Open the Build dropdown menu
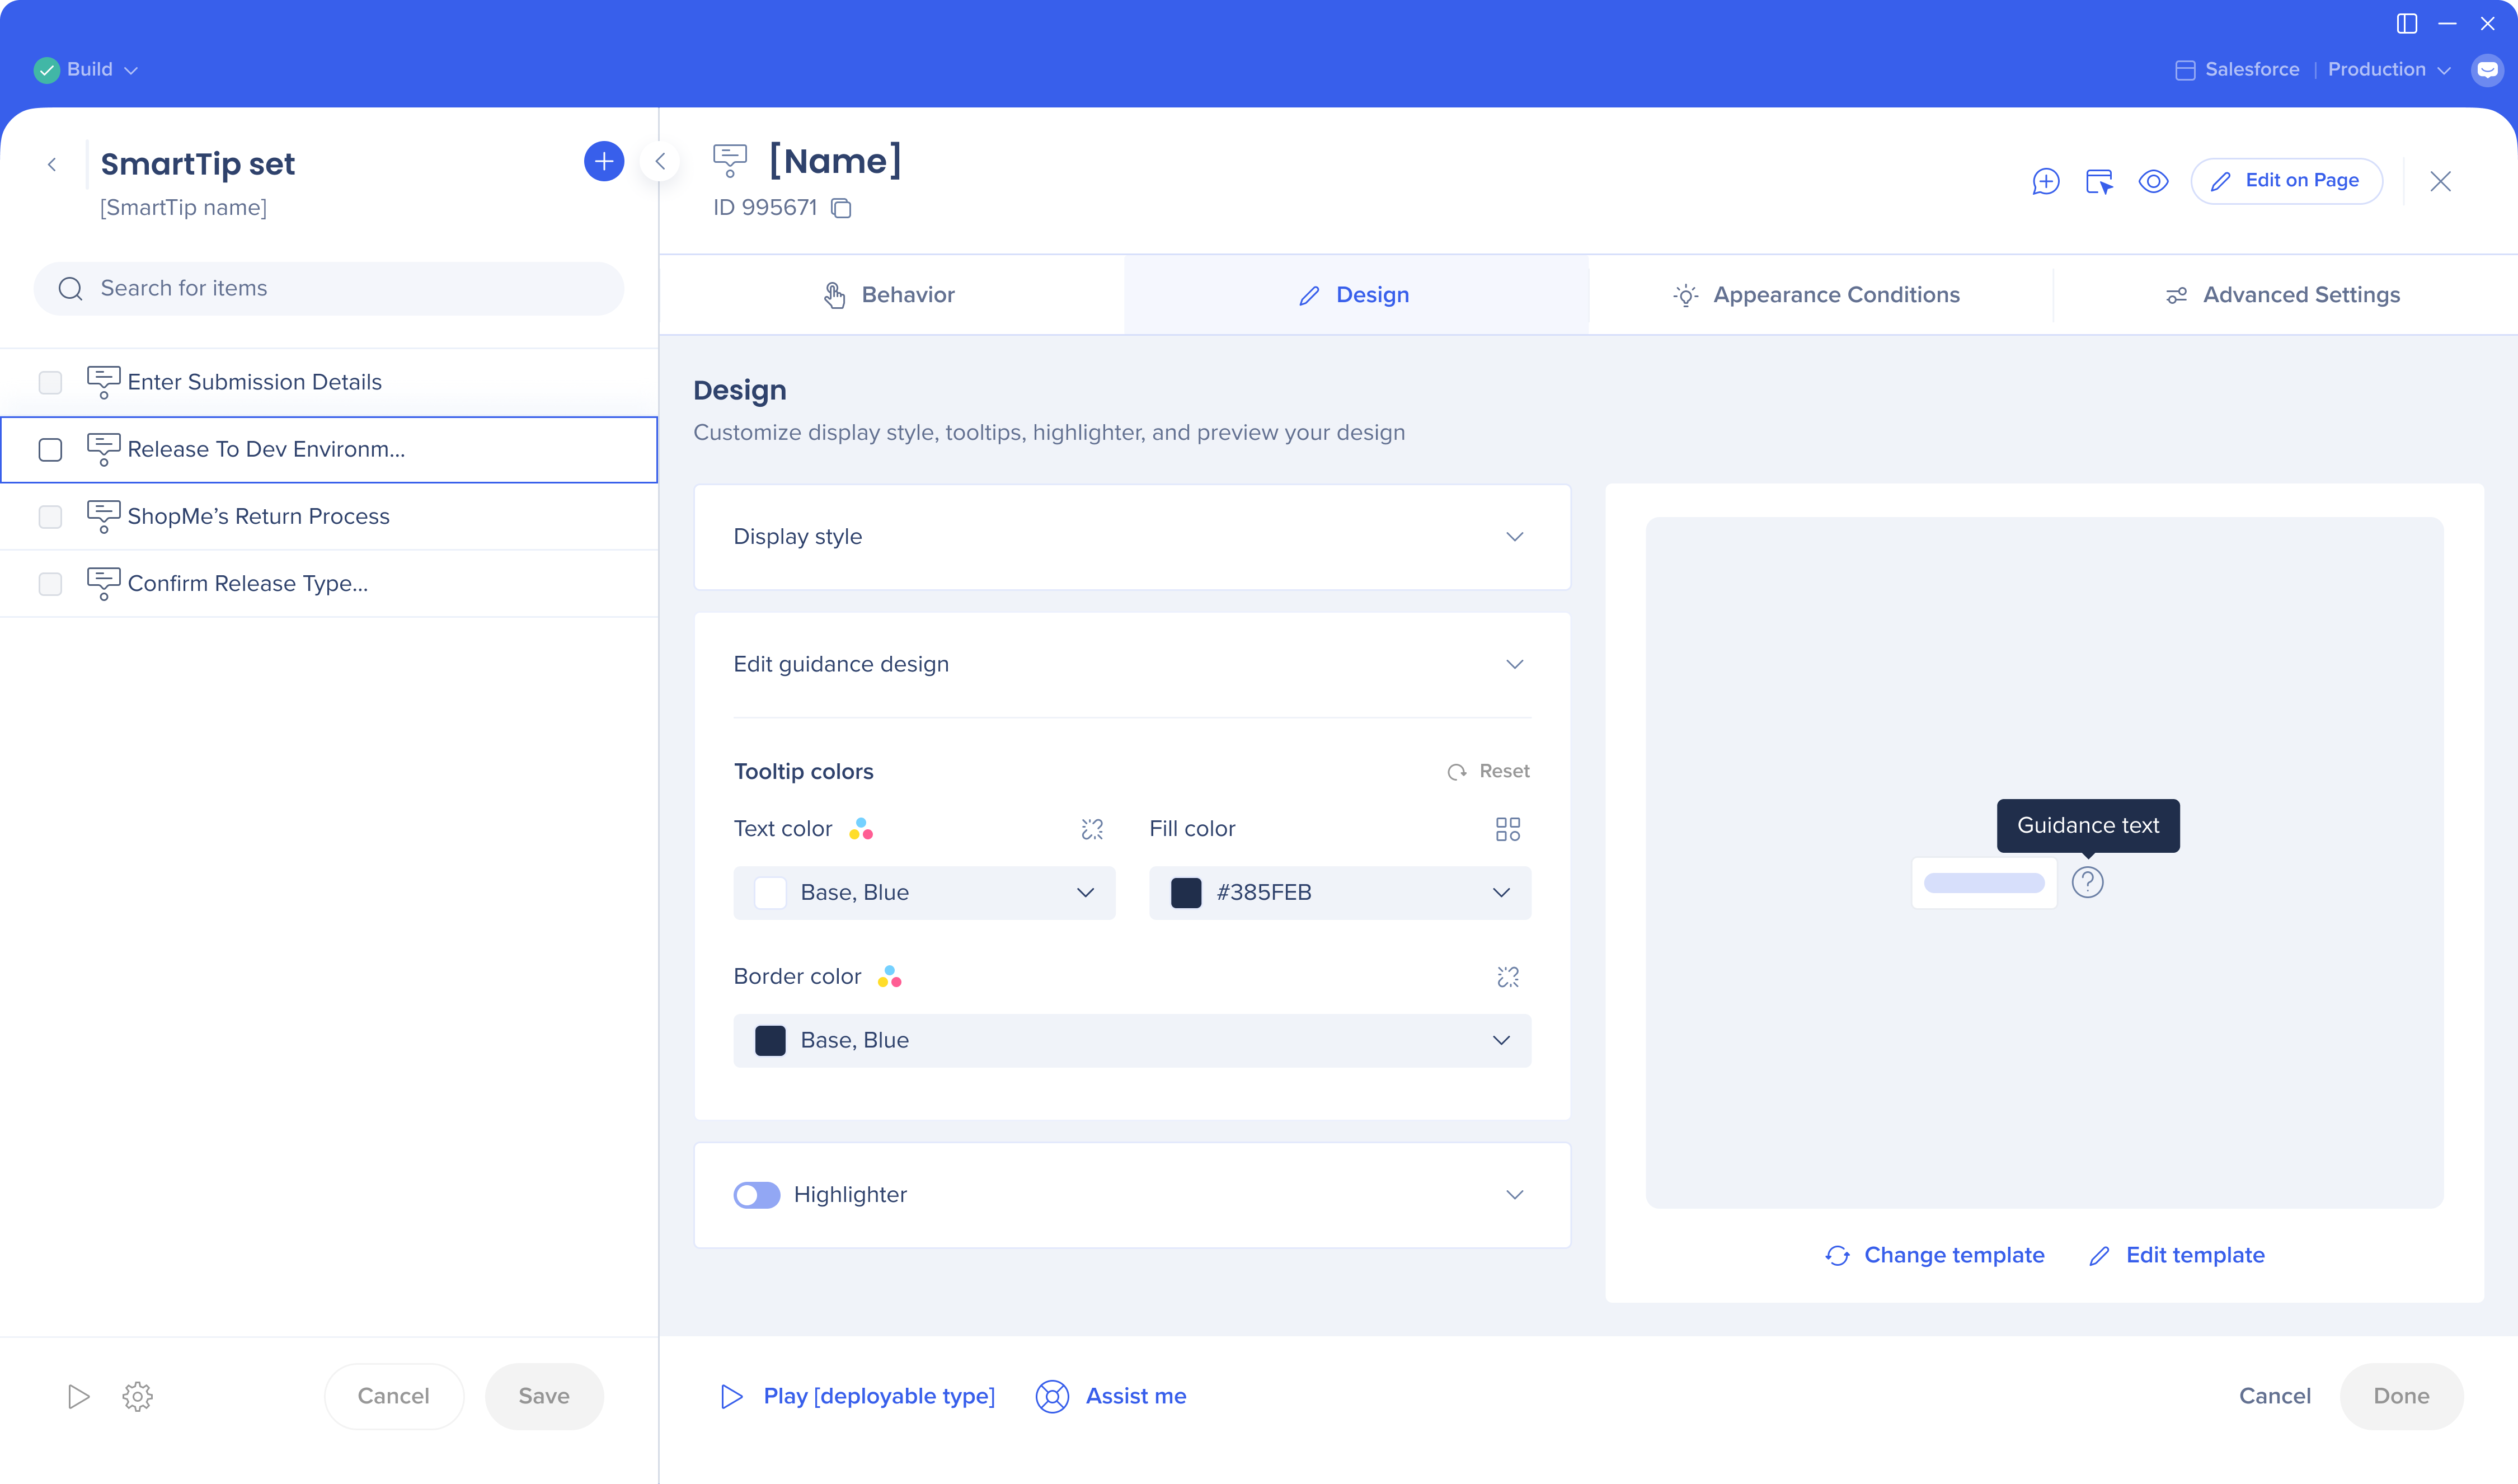The image size is (2518, 1484). [101, 70]
